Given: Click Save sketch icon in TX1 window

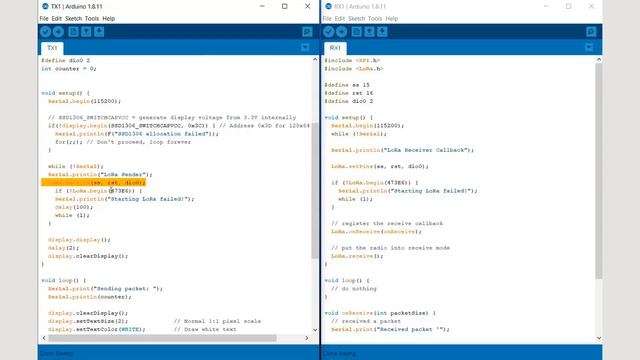Looking at the screenshot, I should click(99, 31).
